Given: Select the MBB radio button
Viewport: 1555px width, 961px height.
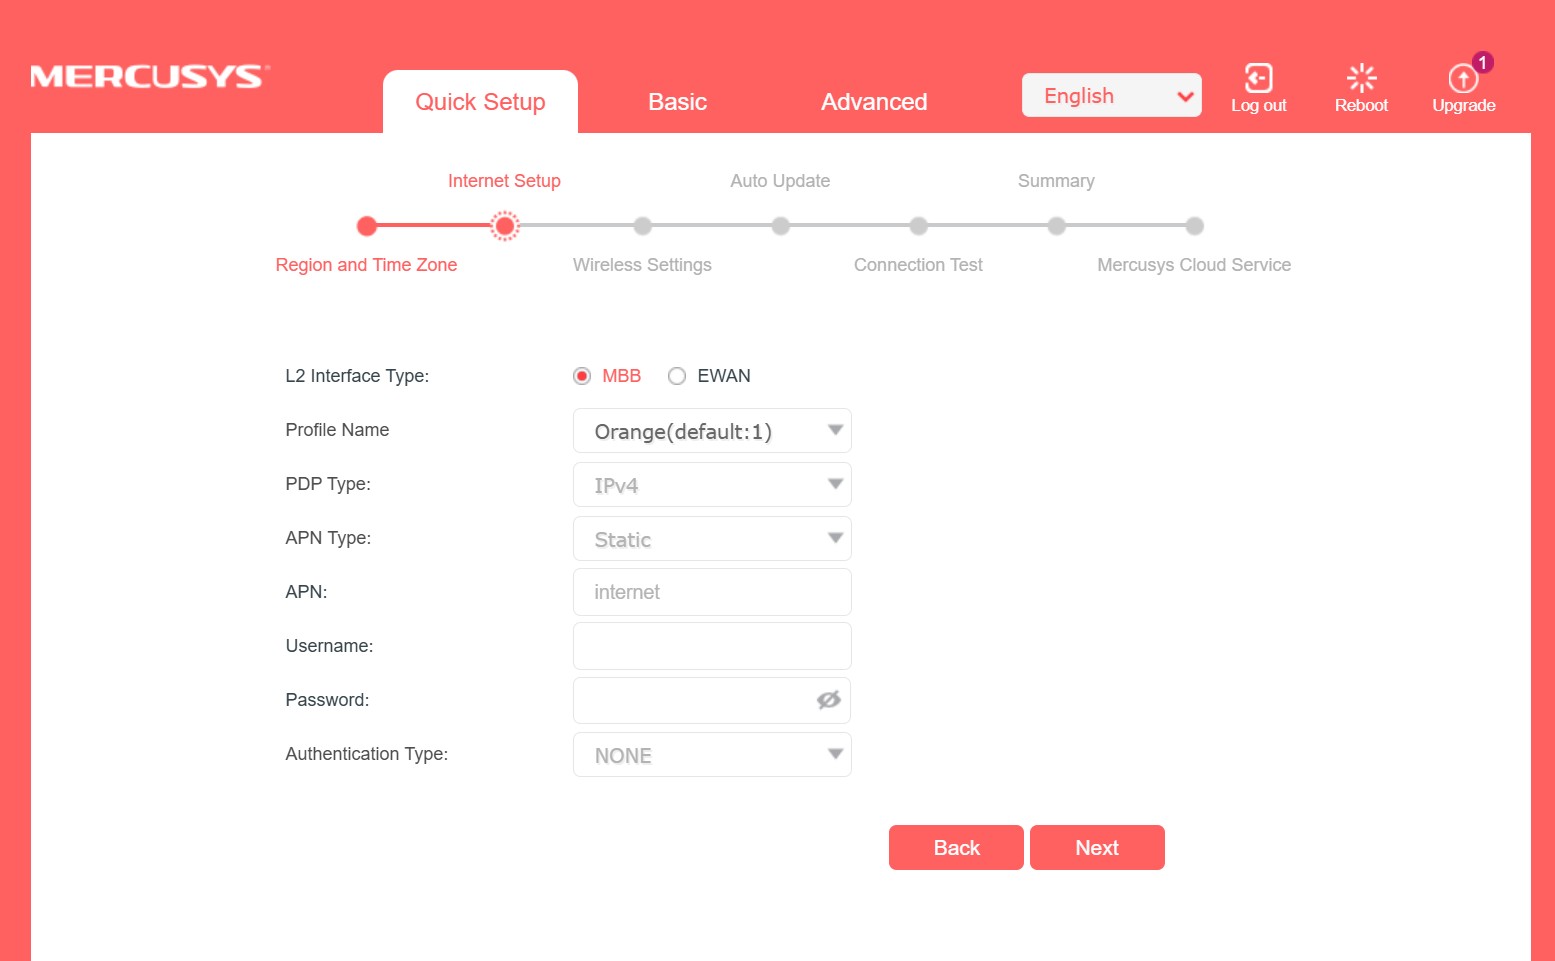Looking at the screenshot, I should (582, 376).
